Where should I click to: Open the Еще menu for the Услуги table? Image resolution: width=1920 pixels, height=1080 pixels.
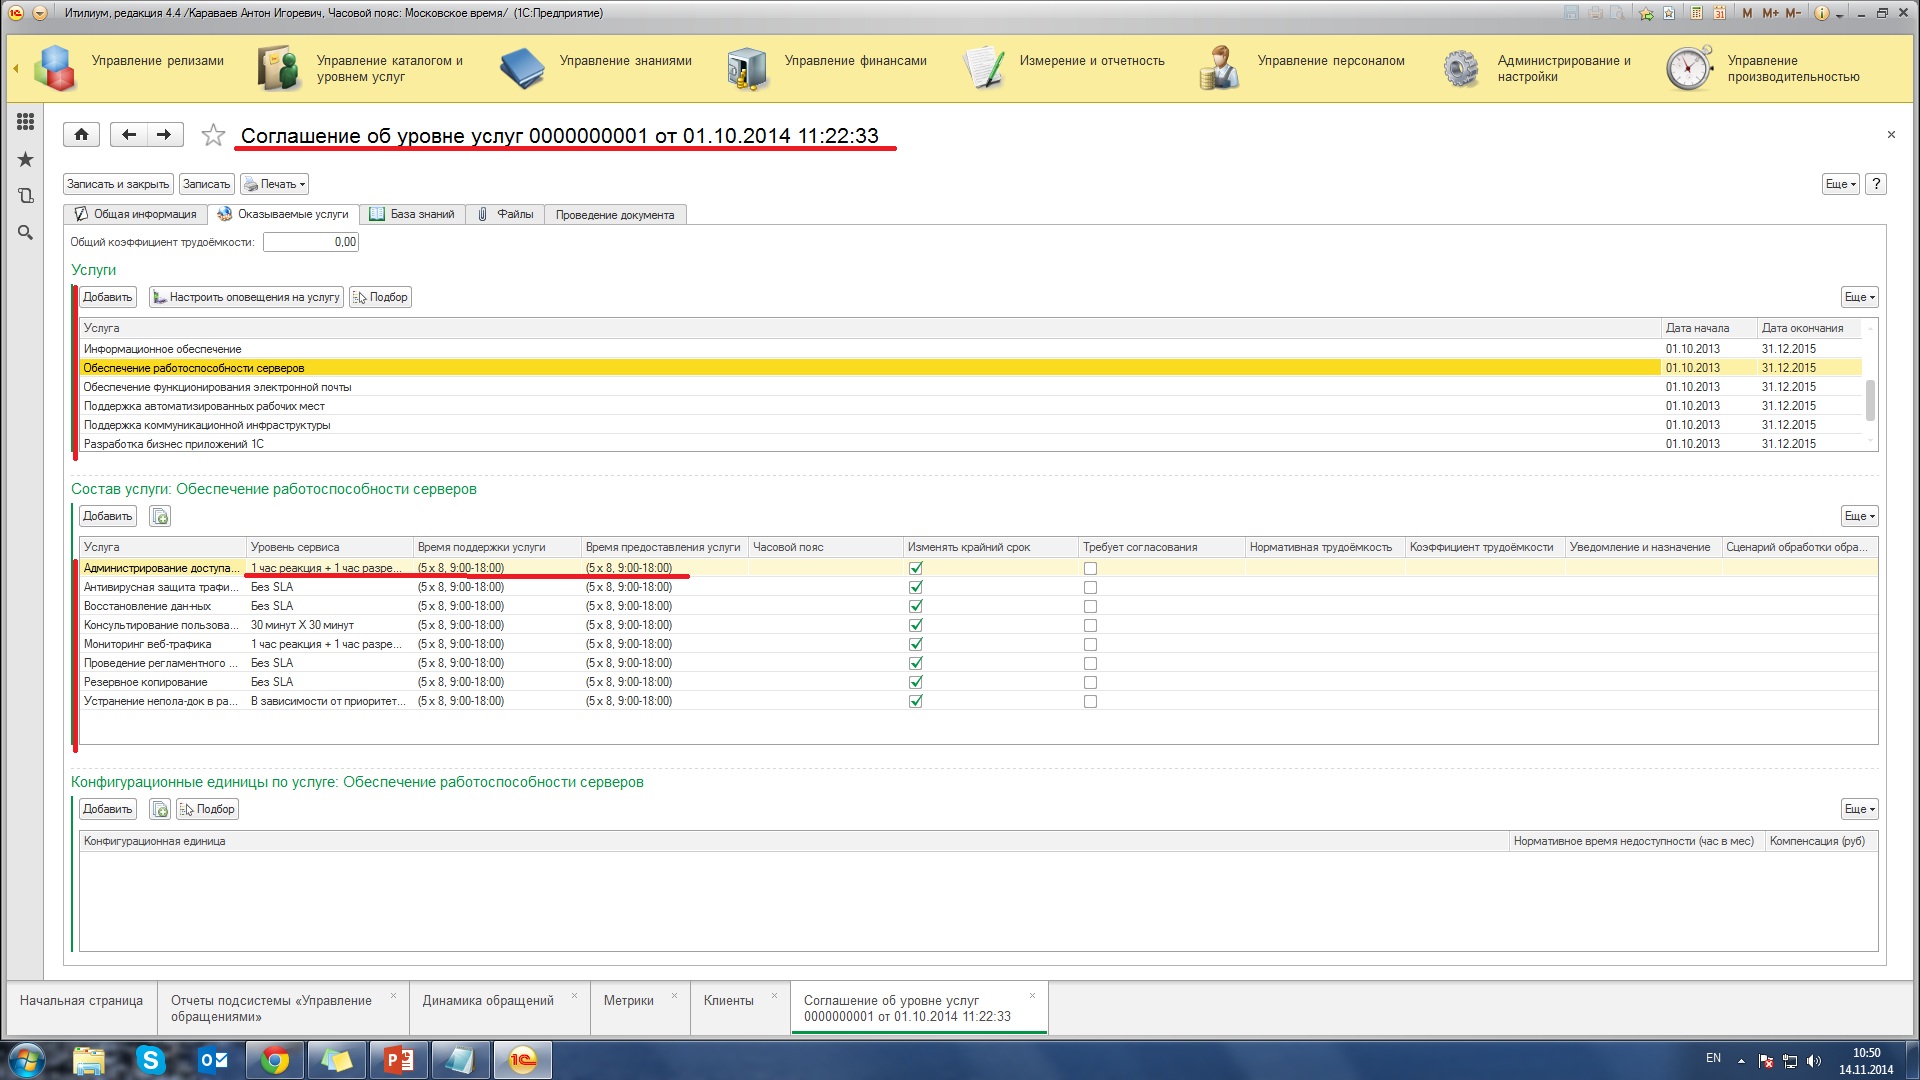coord(1859,297)
